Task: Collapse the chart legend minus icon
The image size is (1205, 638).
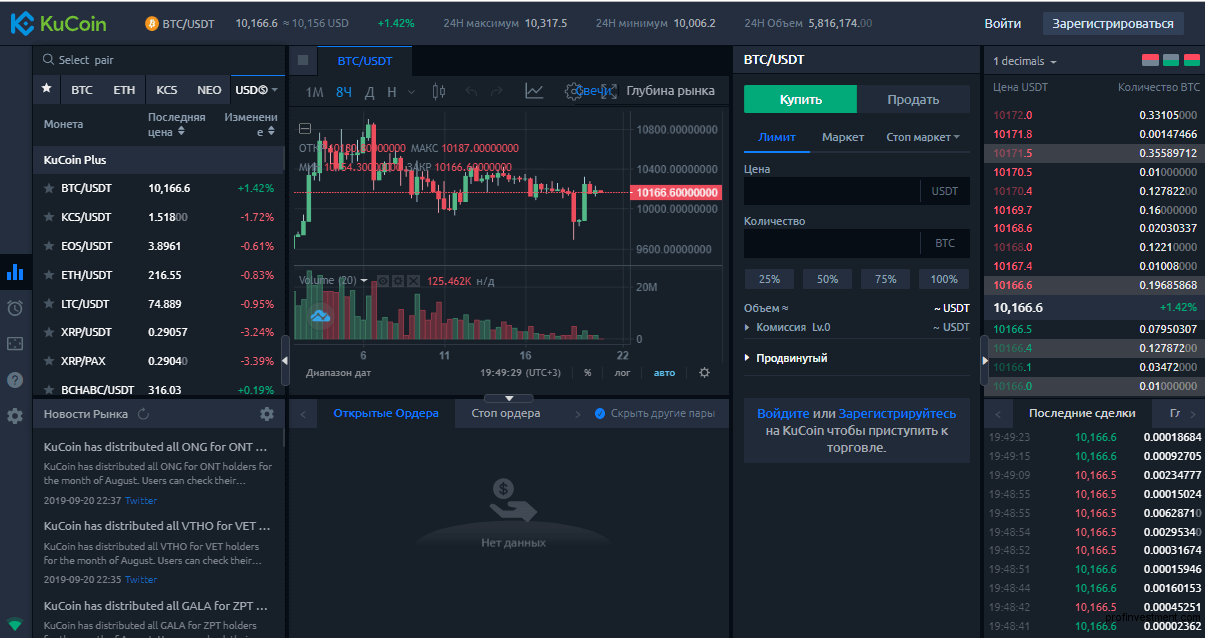Action: (305, 128)
